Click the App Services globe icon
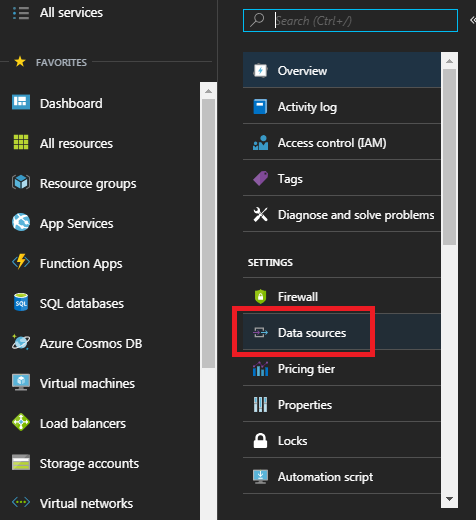476x520 pixels. coord(21,222)
